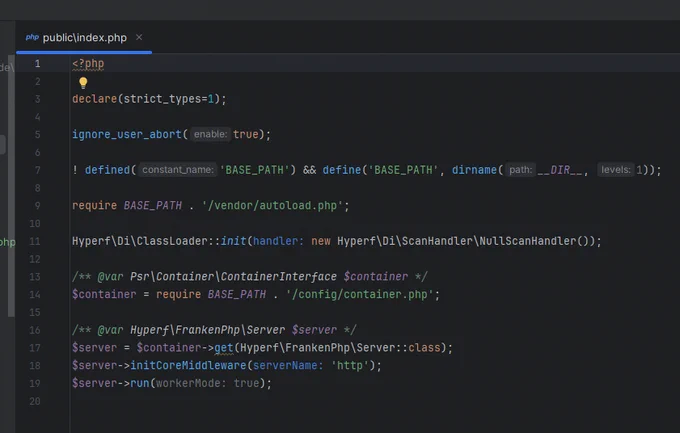Click the defined function name on line 7
Screen dimensions: 680x433
tap(107, 170)
